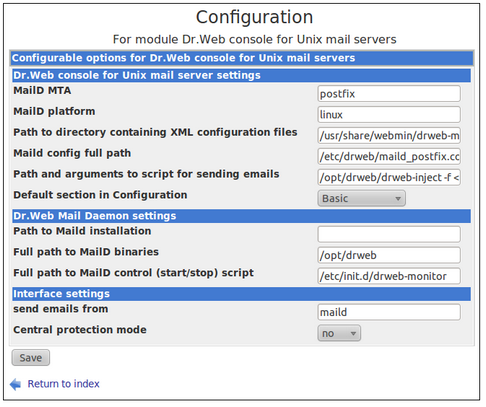Click the Configurable options header bar
The image size is (486, 407).
[x=242, y=58]
